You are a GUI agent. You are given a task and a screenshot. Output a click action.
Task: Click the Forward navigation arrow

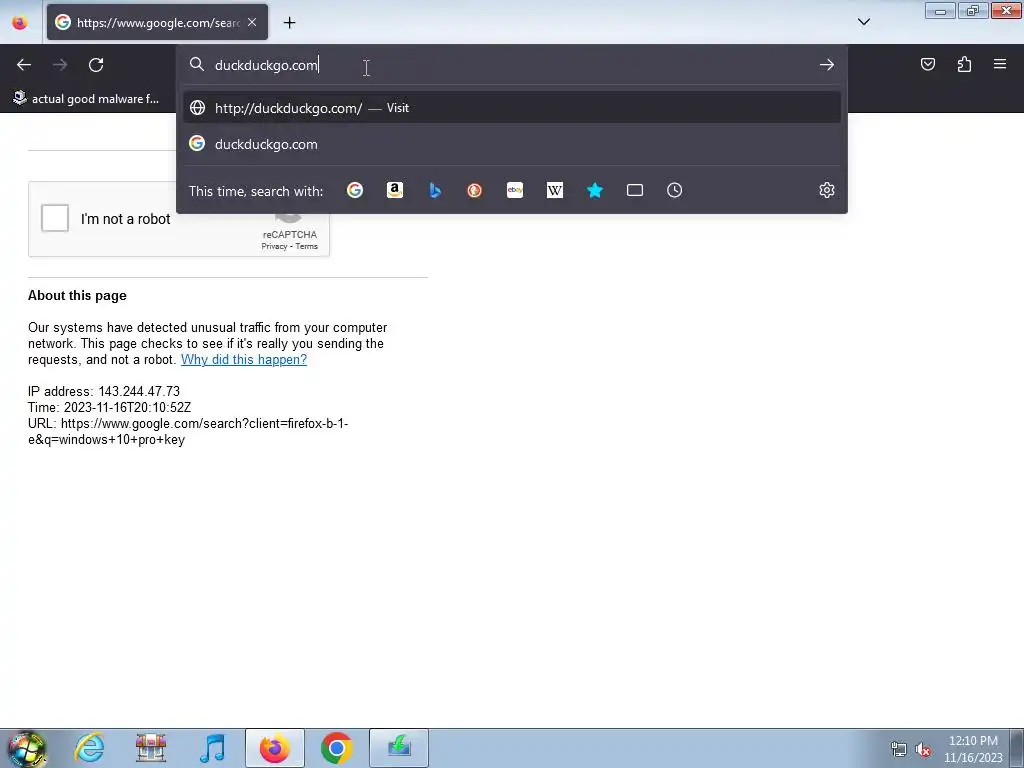pyautogui.click(x=60, y=65)
